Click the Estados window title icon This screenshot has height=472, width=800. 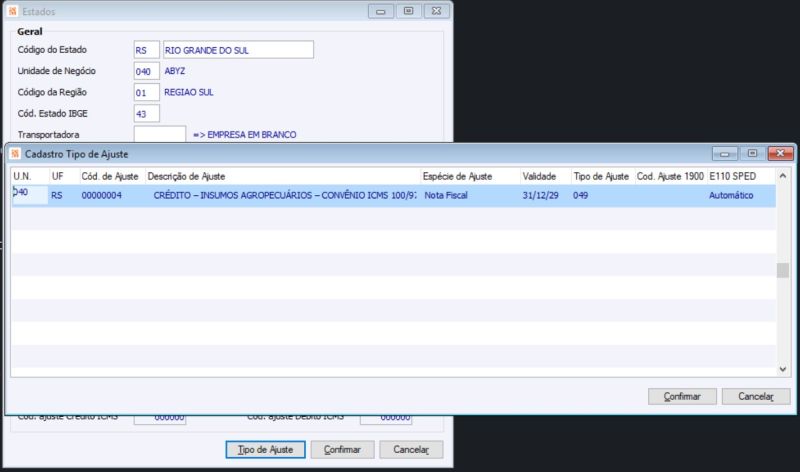[x=13, y=11]
